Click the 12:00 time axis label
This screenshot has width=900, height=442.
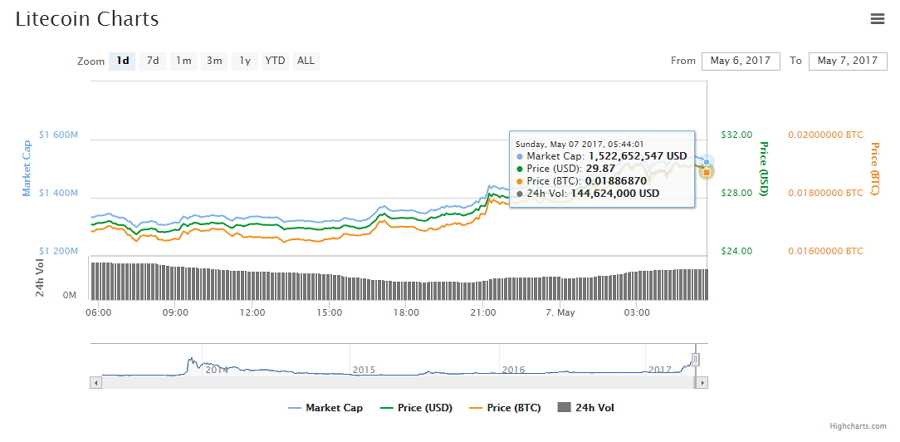[252, 313]
